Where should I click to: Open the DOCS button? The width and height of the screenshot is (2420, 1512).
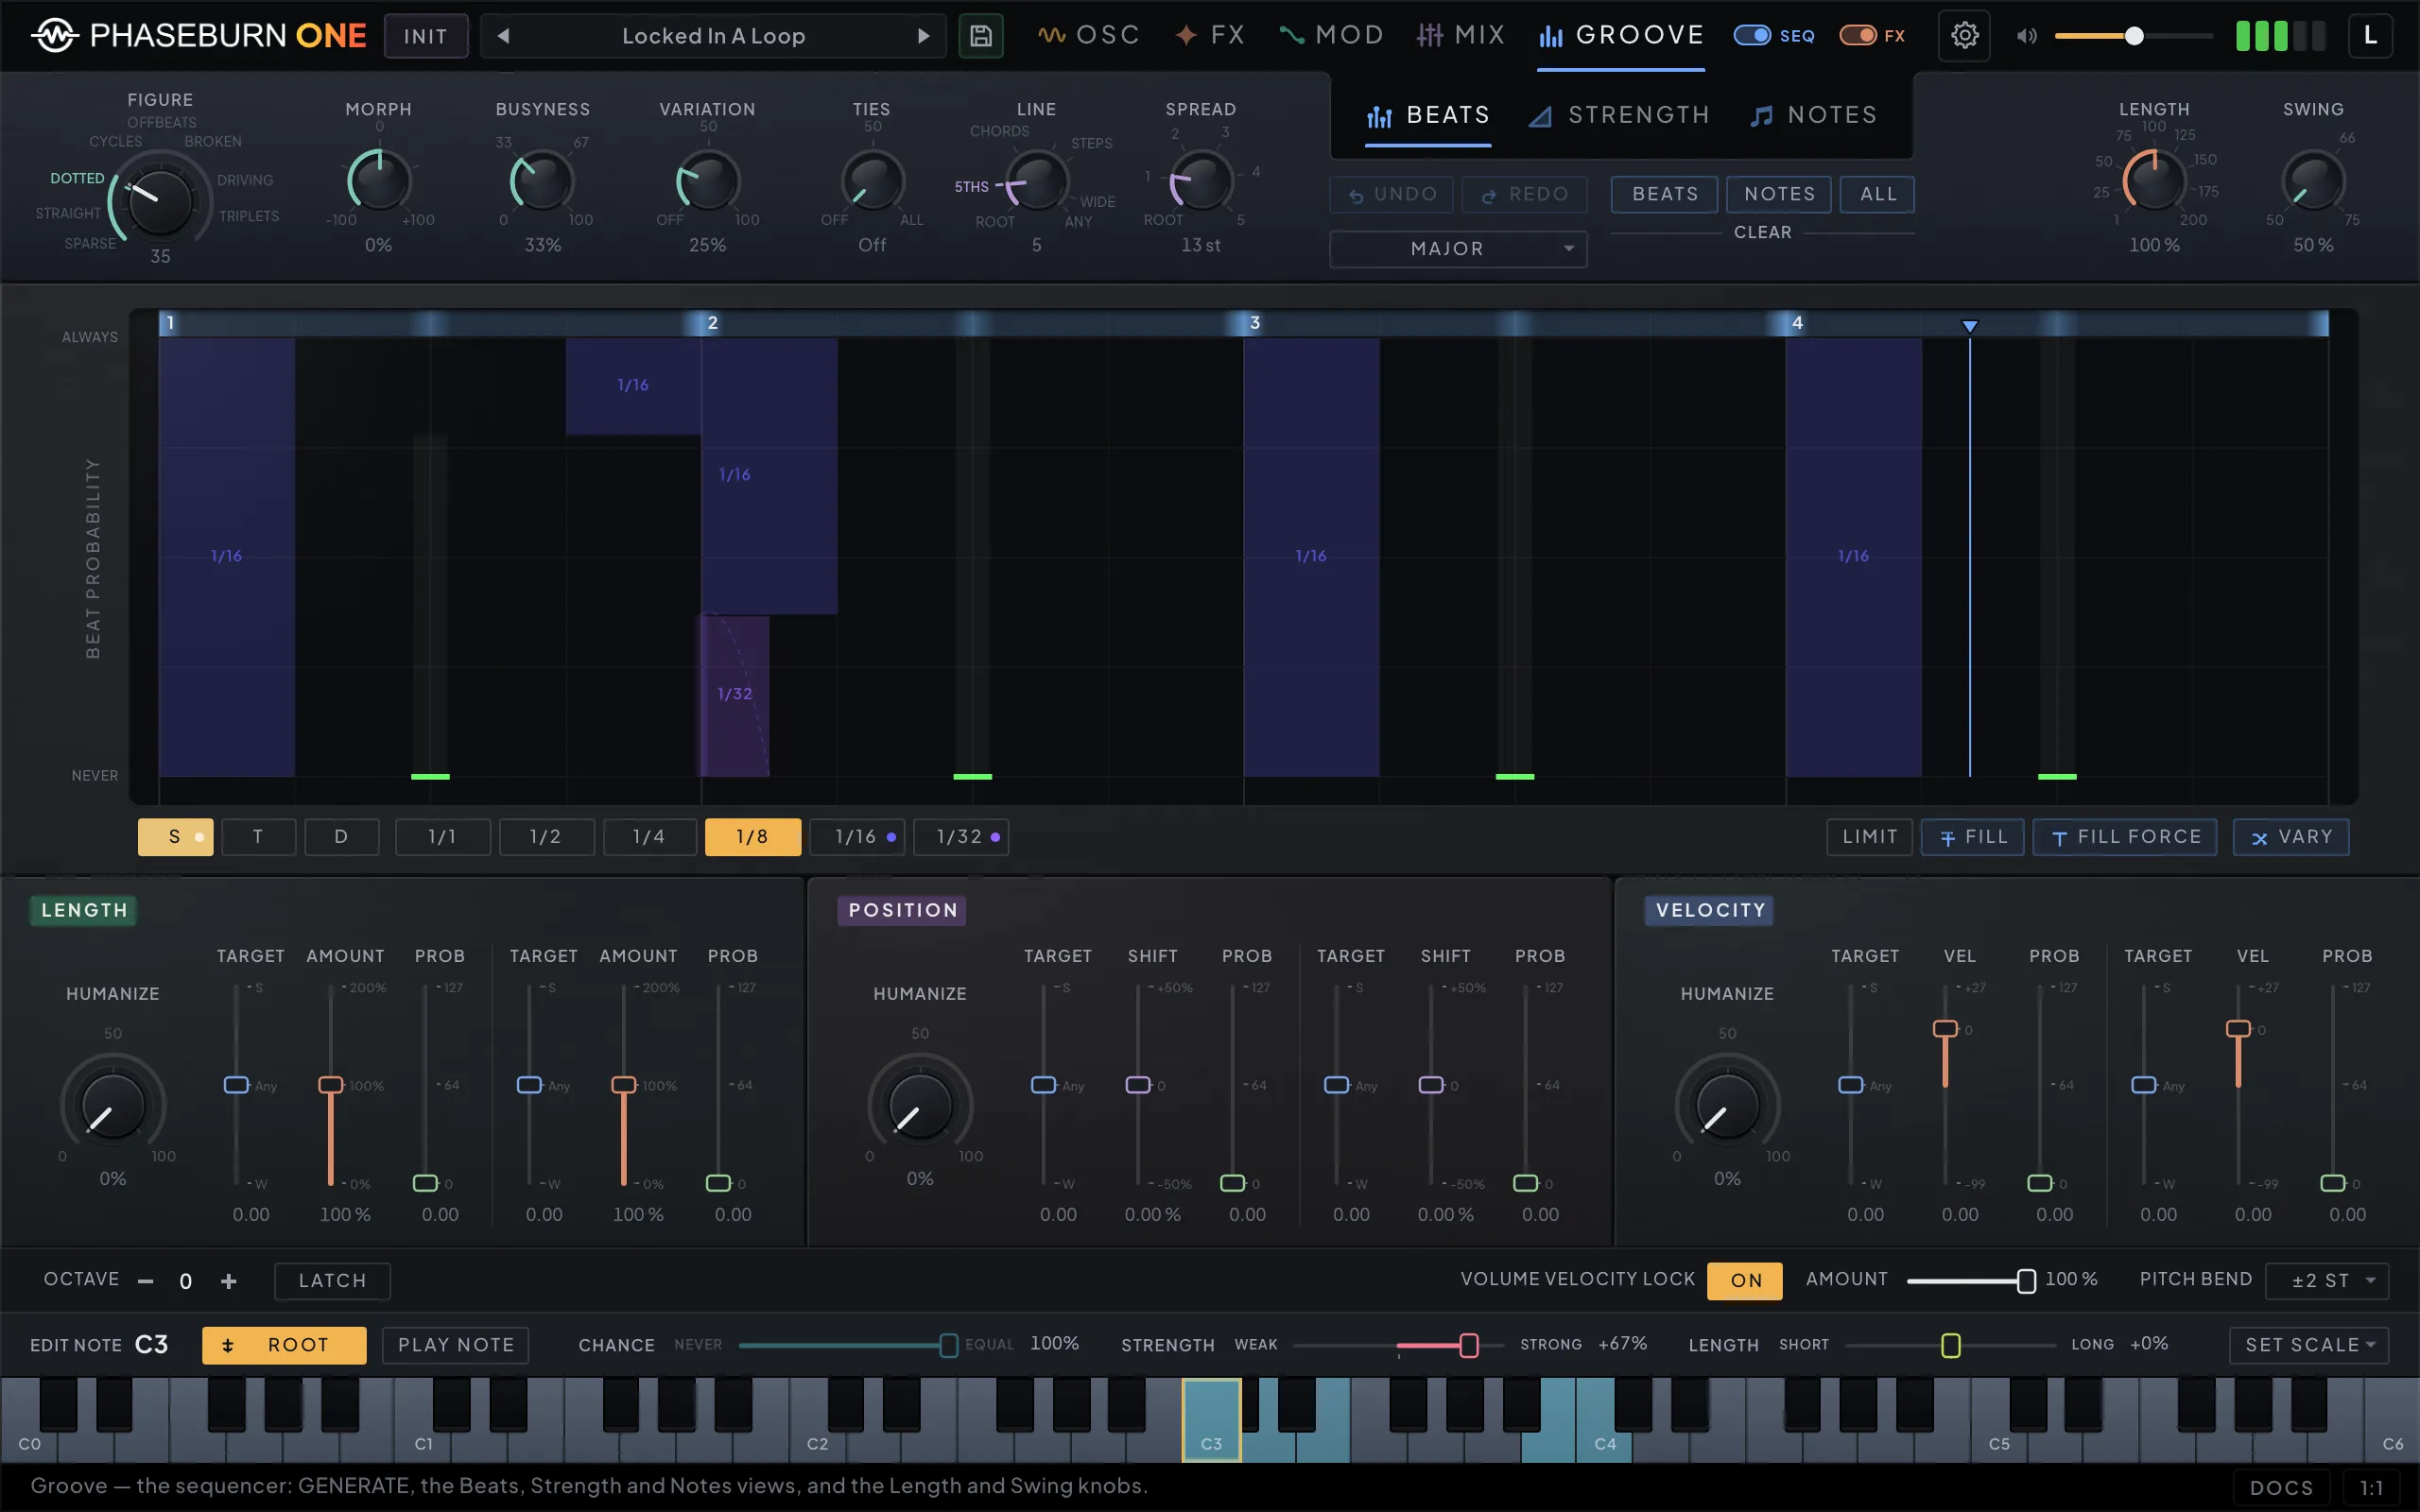pyautogui.click(x=2281, y=1488)
